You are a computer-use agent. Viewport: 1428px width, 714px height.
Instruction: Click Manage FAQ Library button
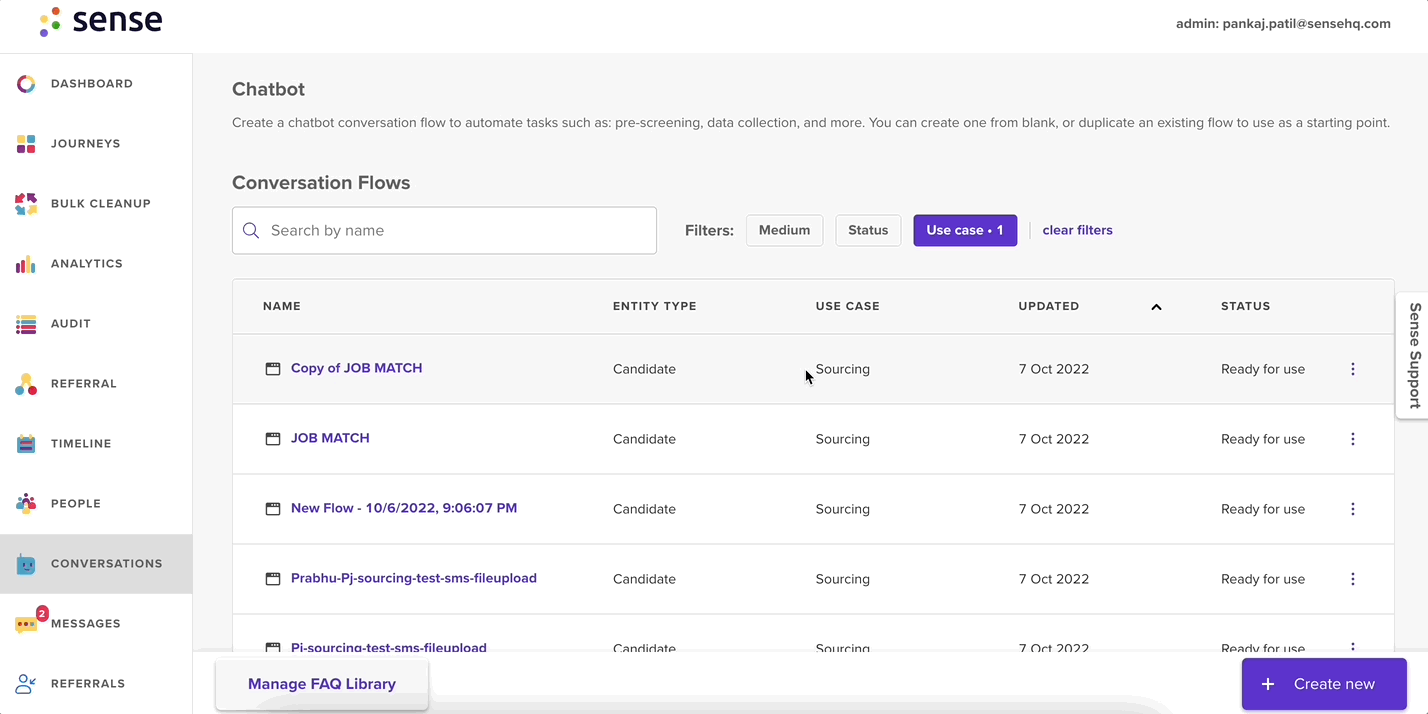click(x=322, y=684)
